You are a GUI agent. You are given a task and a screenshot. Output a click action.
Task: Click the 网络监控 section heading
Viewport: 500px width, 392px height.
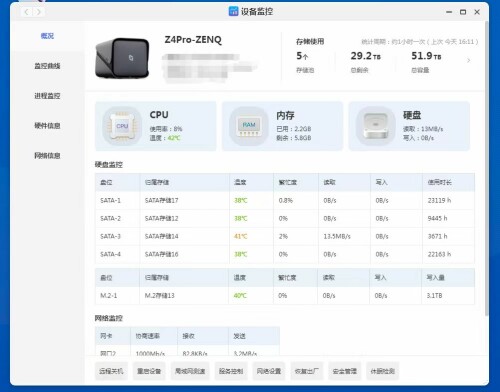pyautogui.click(x=109, y=318)
